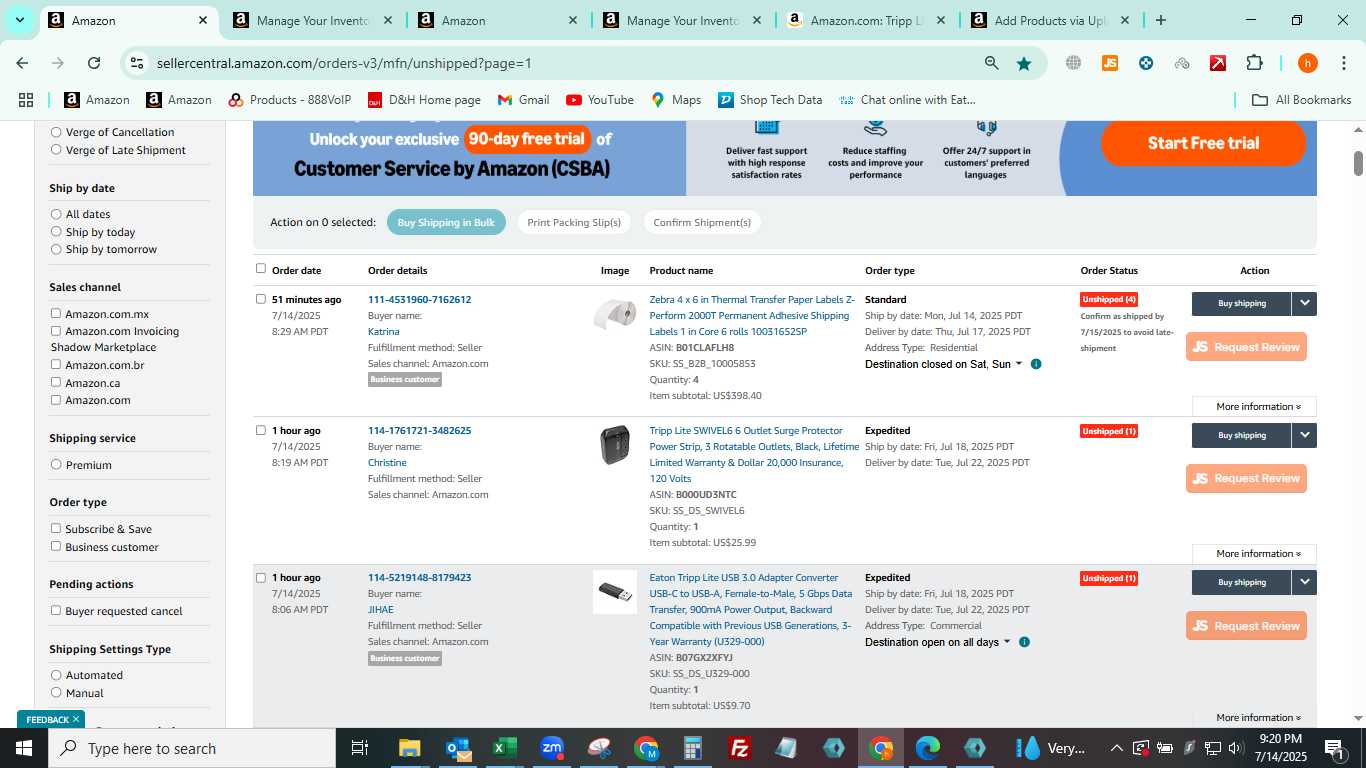Select Ship by tomorrow filter
Screen dimensions: 1366x768
point(56,249)
